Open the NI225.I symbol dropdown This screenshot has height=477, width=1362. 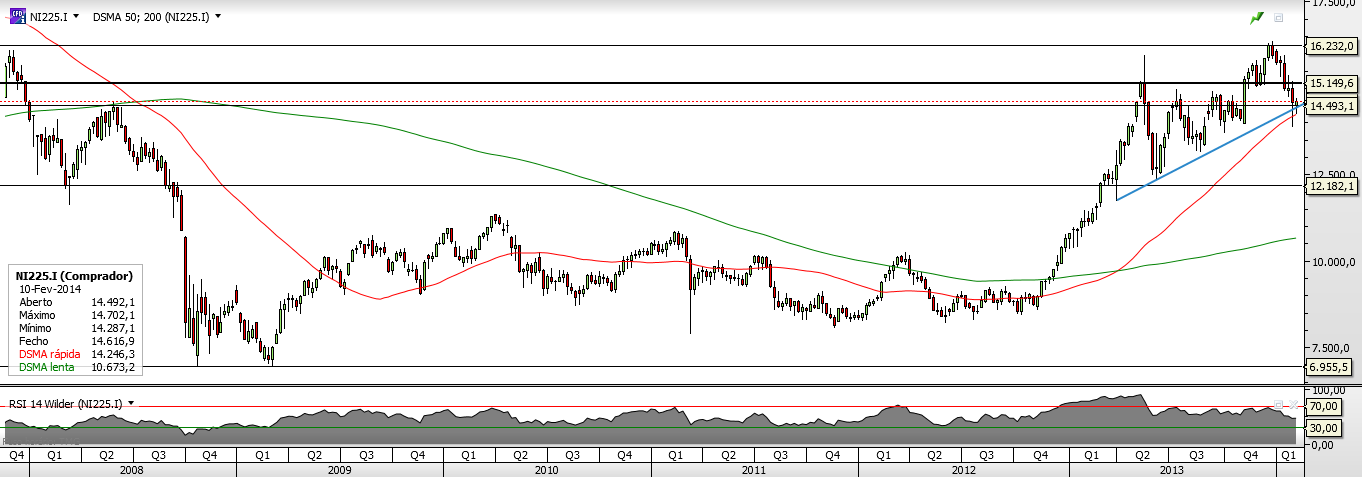(74, 17)
